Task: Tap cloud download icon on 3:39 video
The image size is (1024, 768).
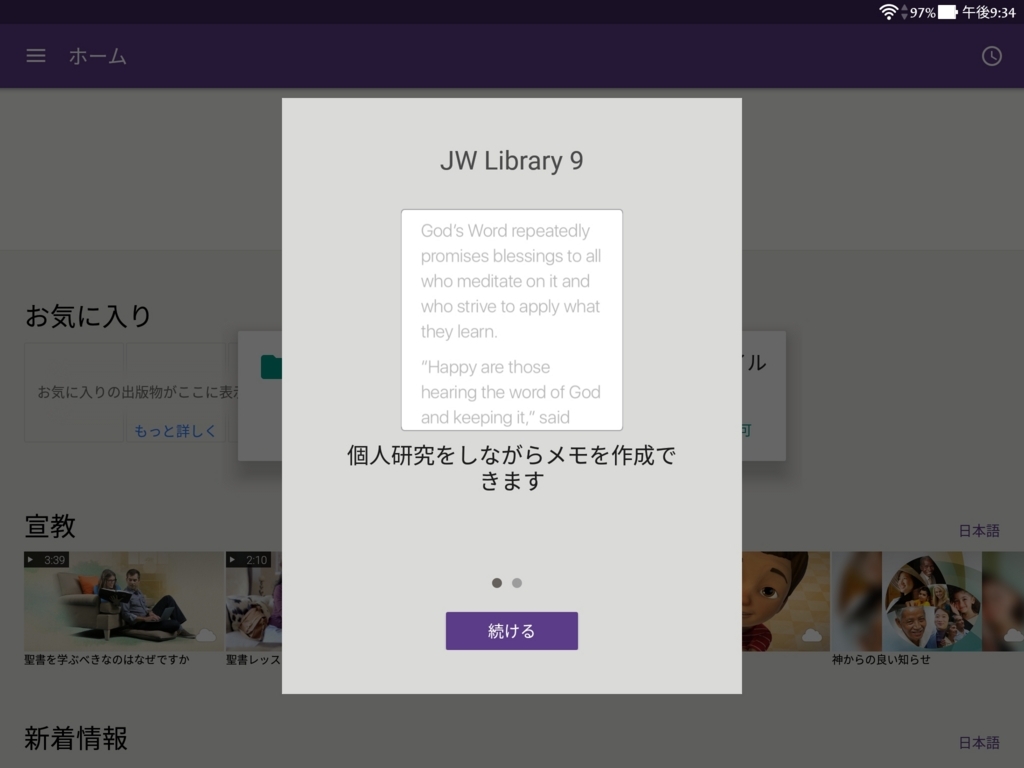Action: click(x=206, y=635)
